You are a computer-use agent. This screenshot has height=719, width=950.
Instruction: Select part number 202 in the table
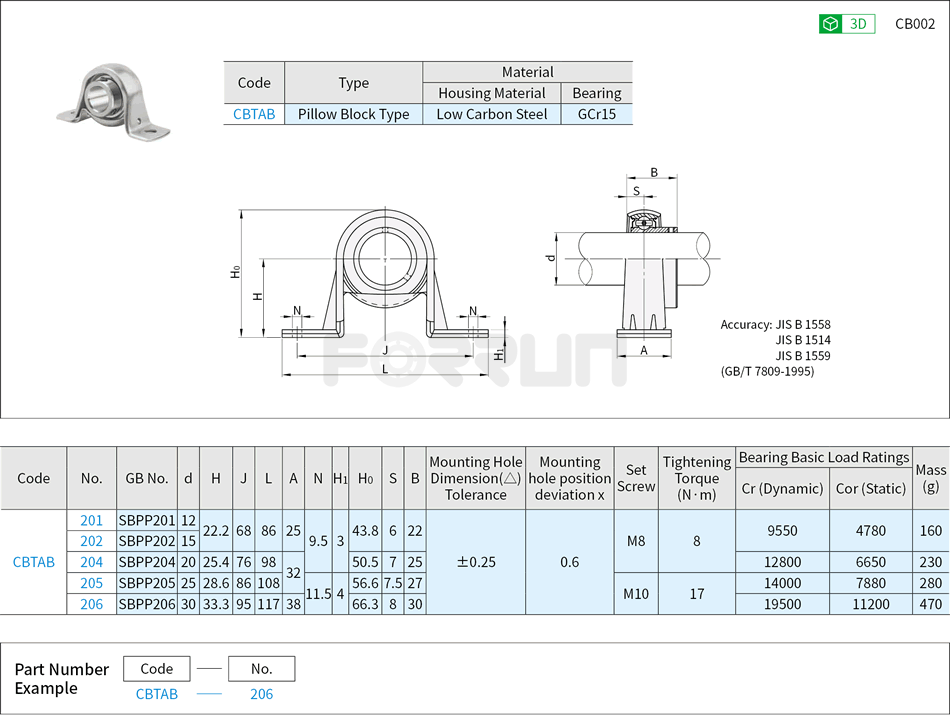tap(91, 541)
